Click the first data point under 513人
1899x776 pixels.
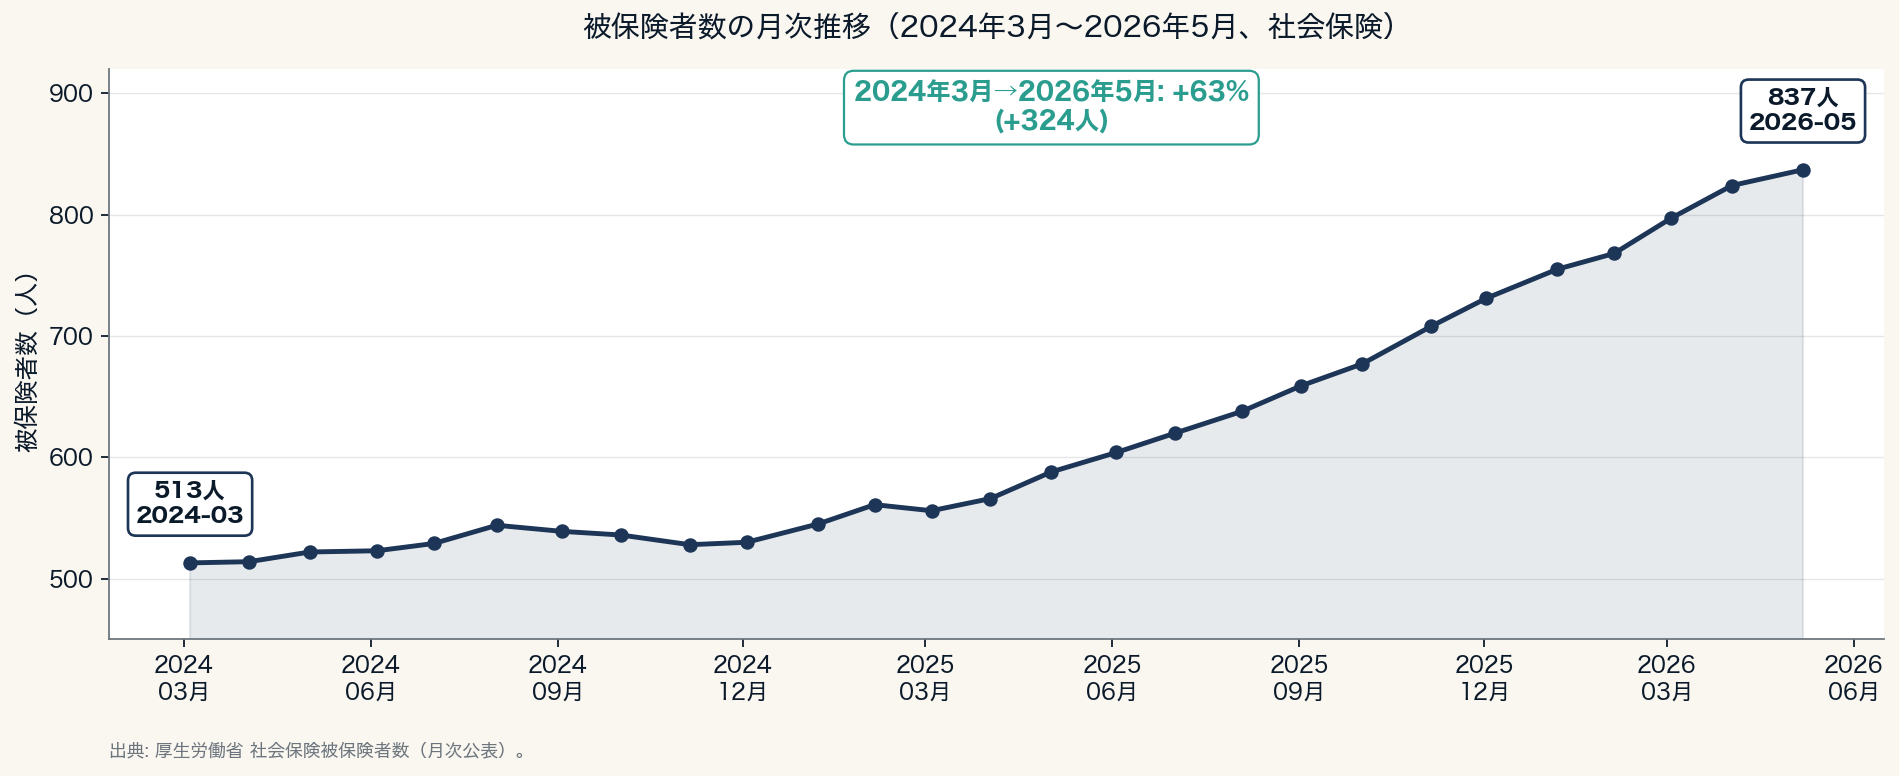pos(190,563)
